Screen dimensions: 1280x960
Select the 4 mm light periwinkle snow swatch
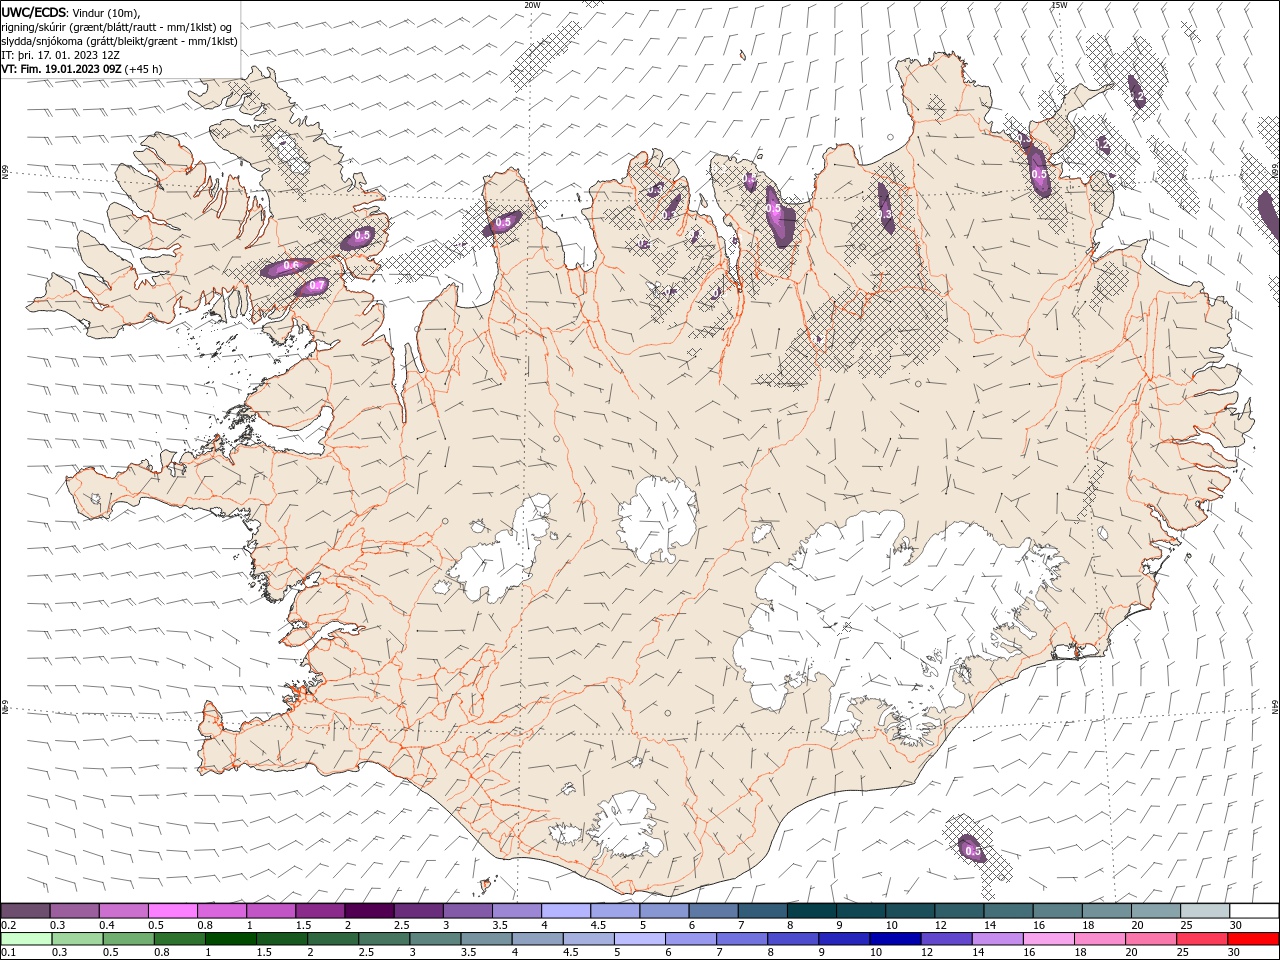tap(565, 911)
